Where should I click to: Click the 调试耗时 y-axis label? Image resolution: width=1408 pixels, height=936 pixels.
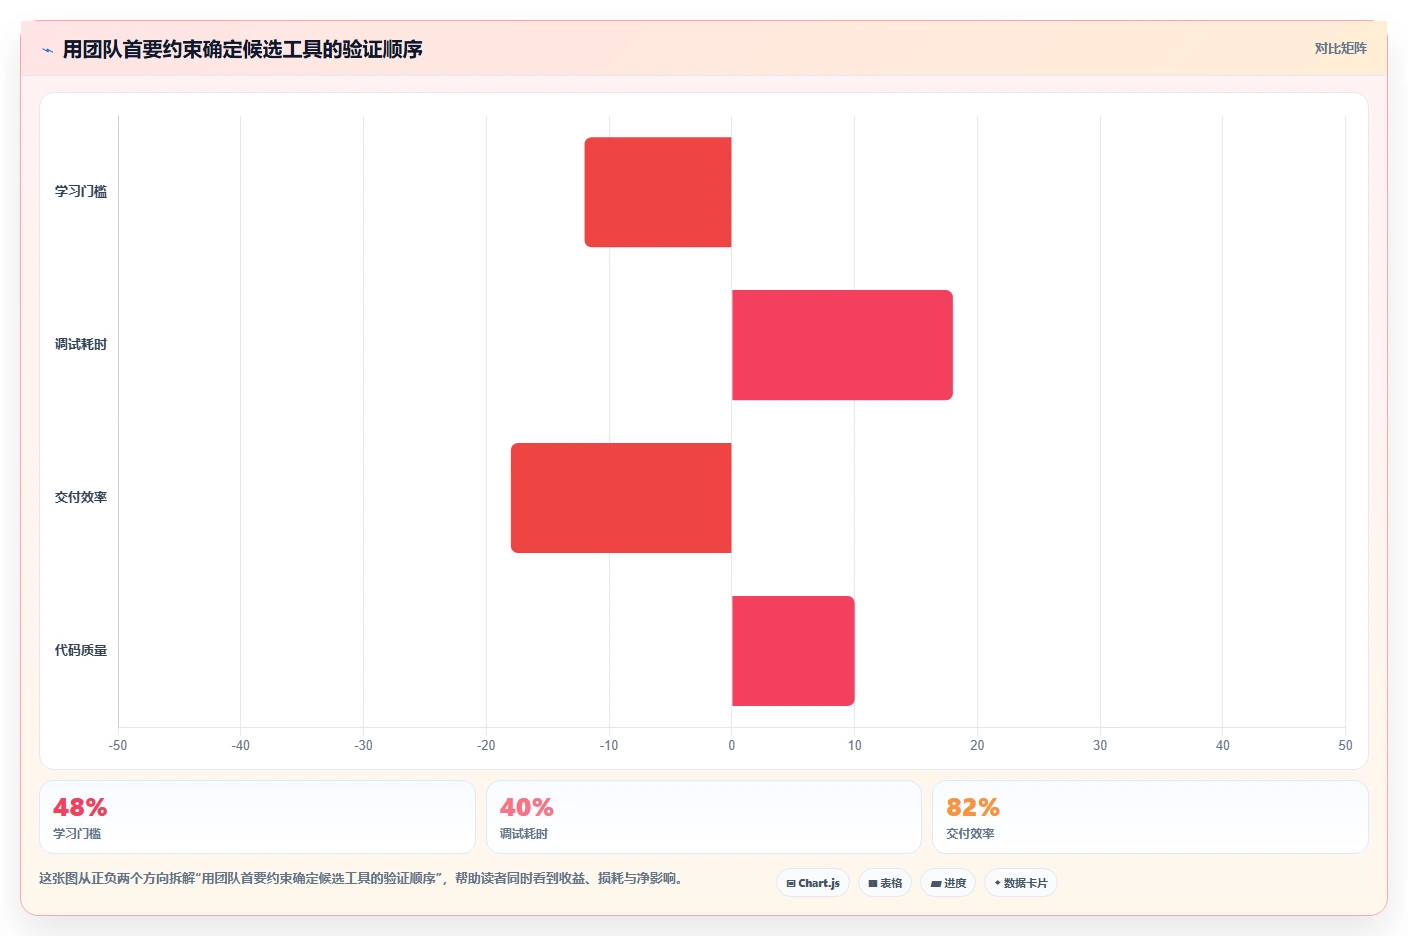point(81,345)
